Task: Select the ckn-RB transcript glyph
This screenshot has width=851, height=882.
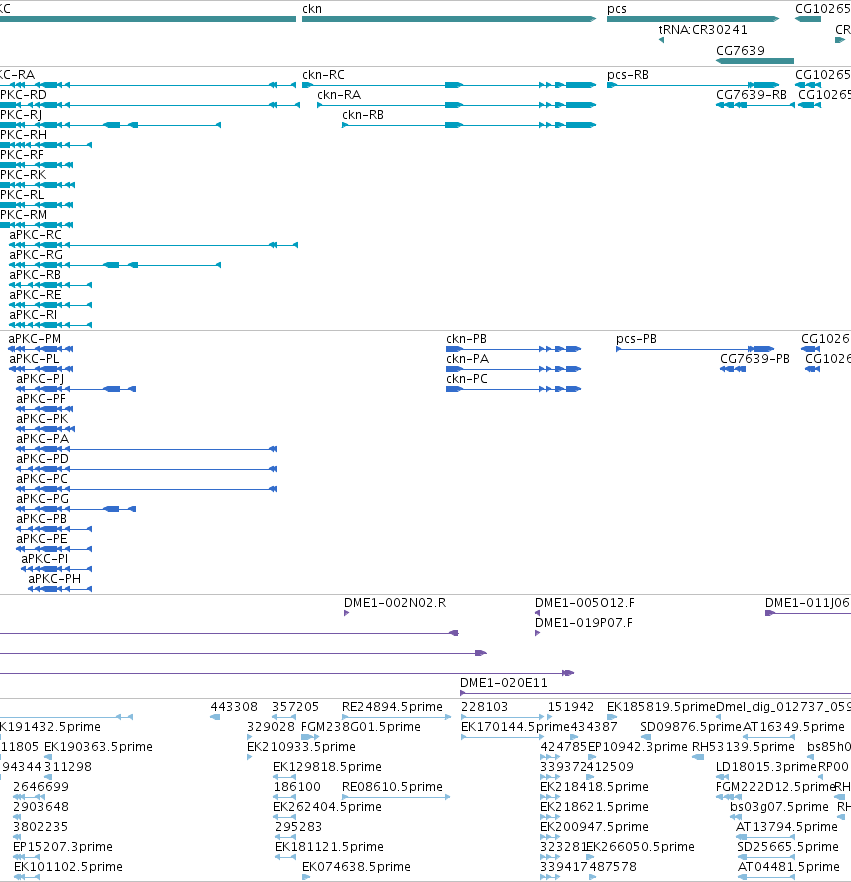Action: point(469,125)
